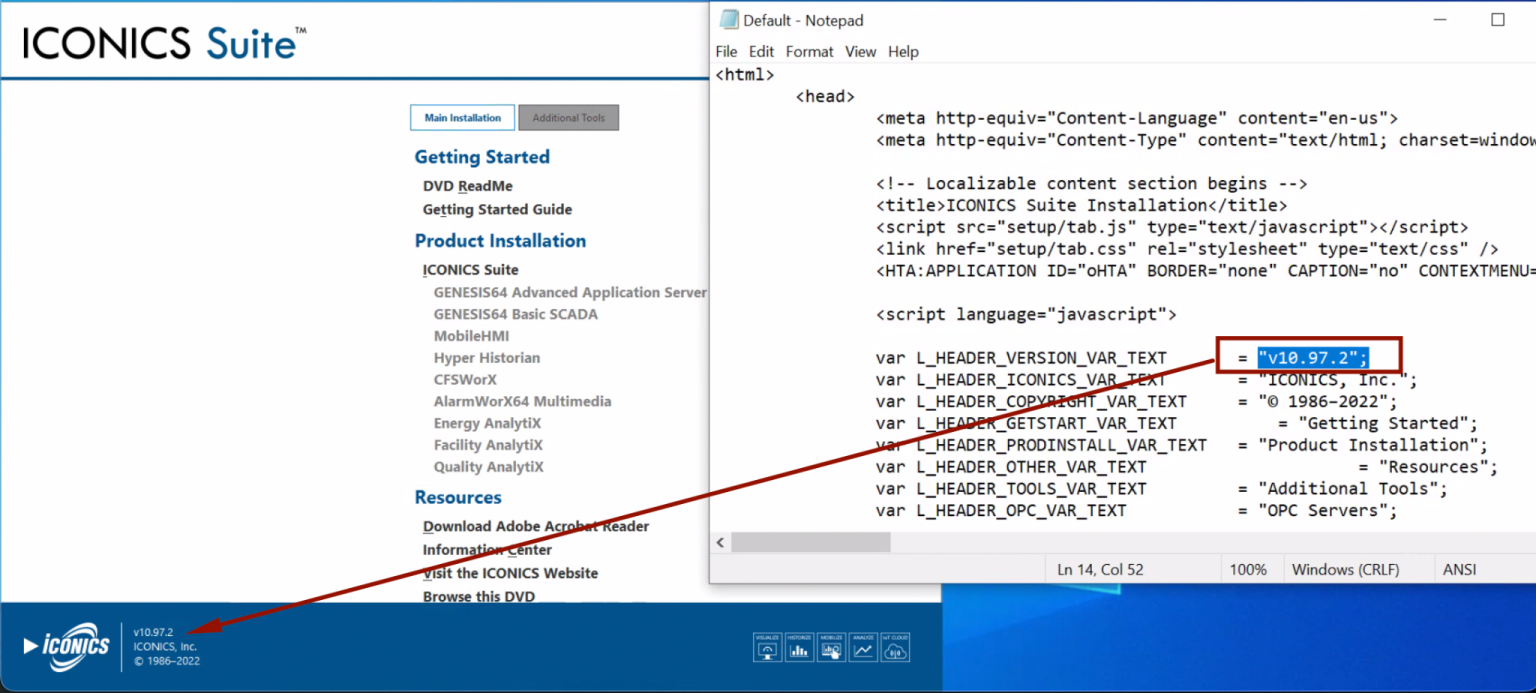Open the DVD ReadMe link
Viewport: 1536px width, 693px height.
467,186
